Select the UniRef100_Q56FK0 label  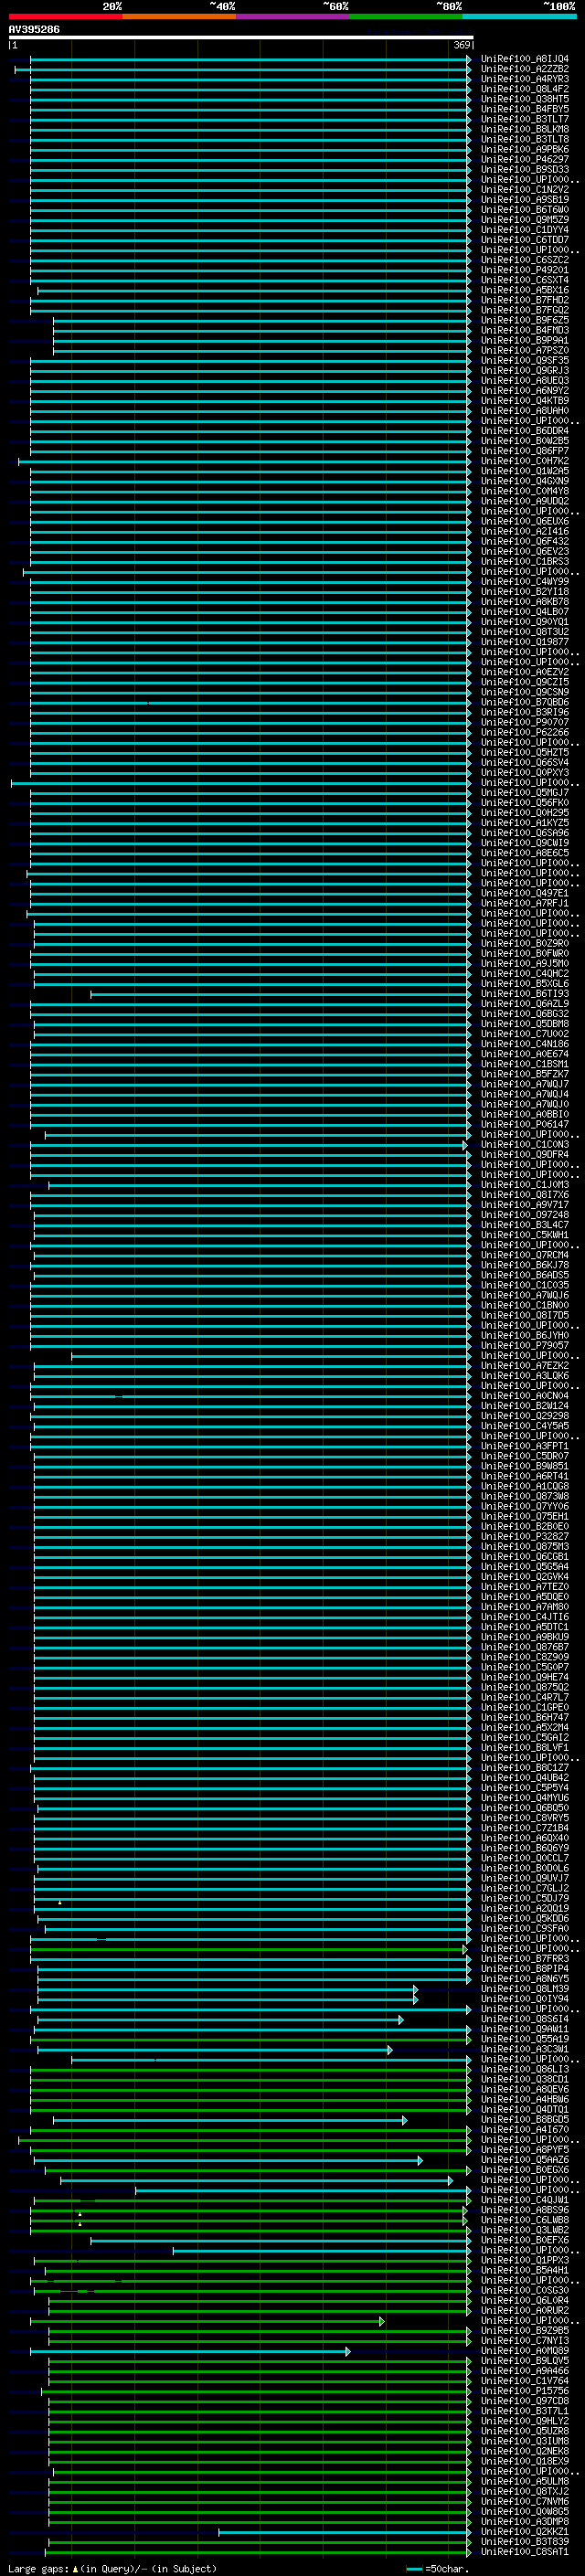[525, 803]
